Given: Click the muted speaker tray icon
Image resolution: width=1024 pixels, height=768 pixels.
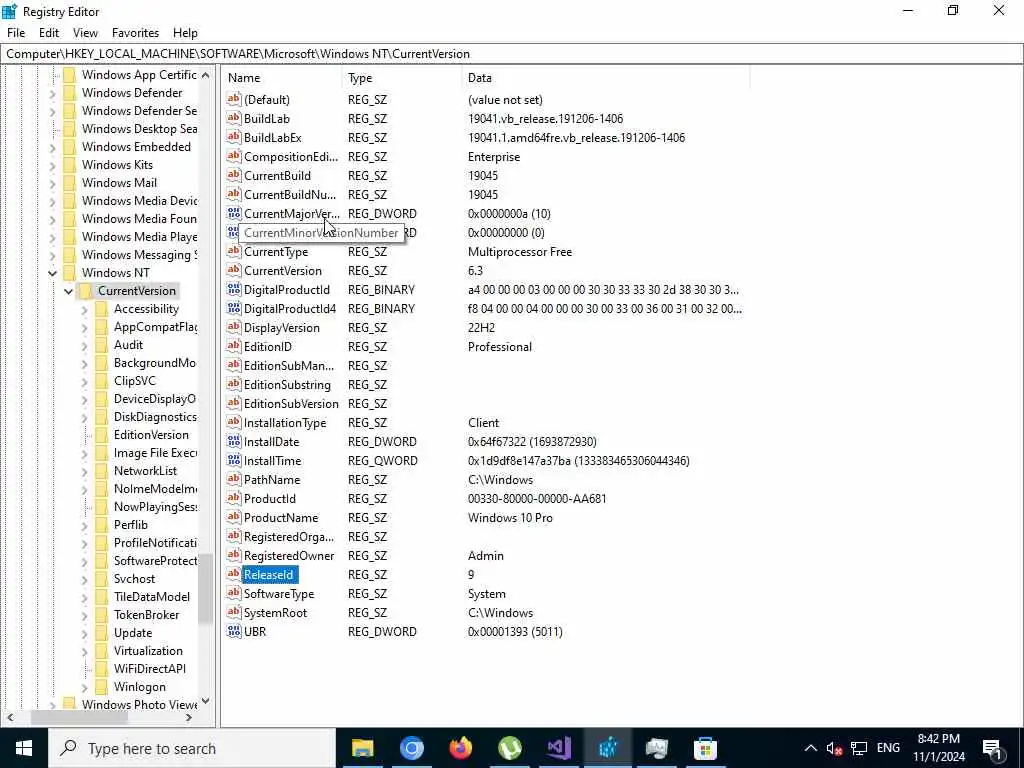Looking at the screenshot, I should (x=834, y=748).
